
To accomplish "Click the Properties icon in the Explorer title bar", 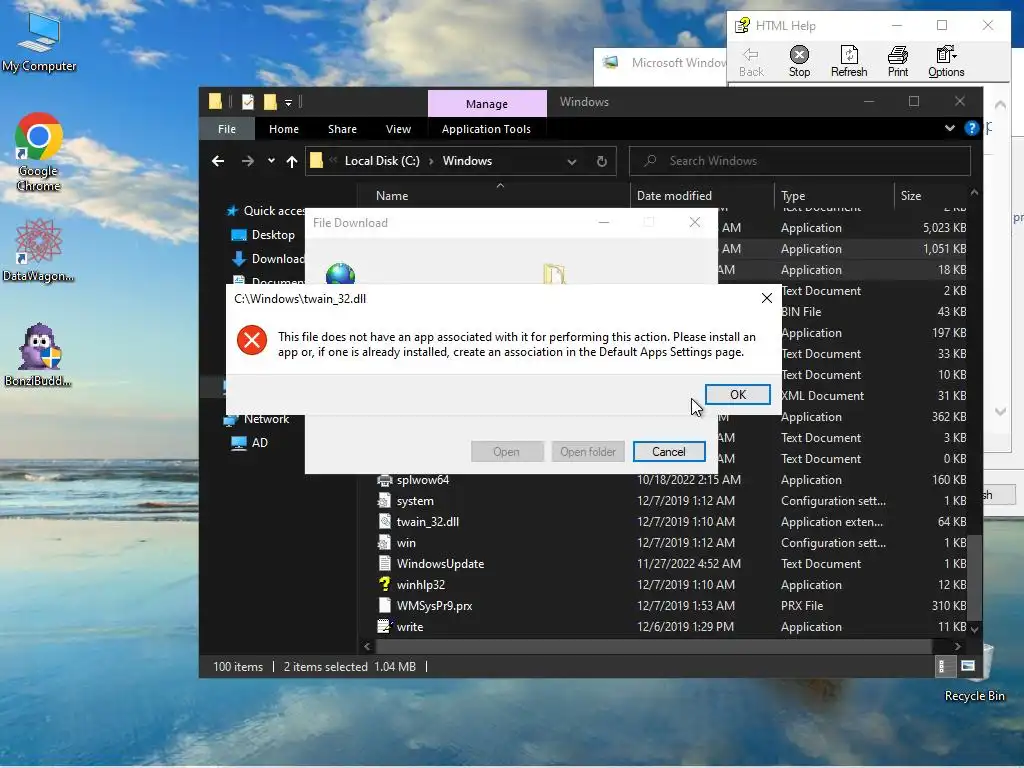I will coord(248,102).
